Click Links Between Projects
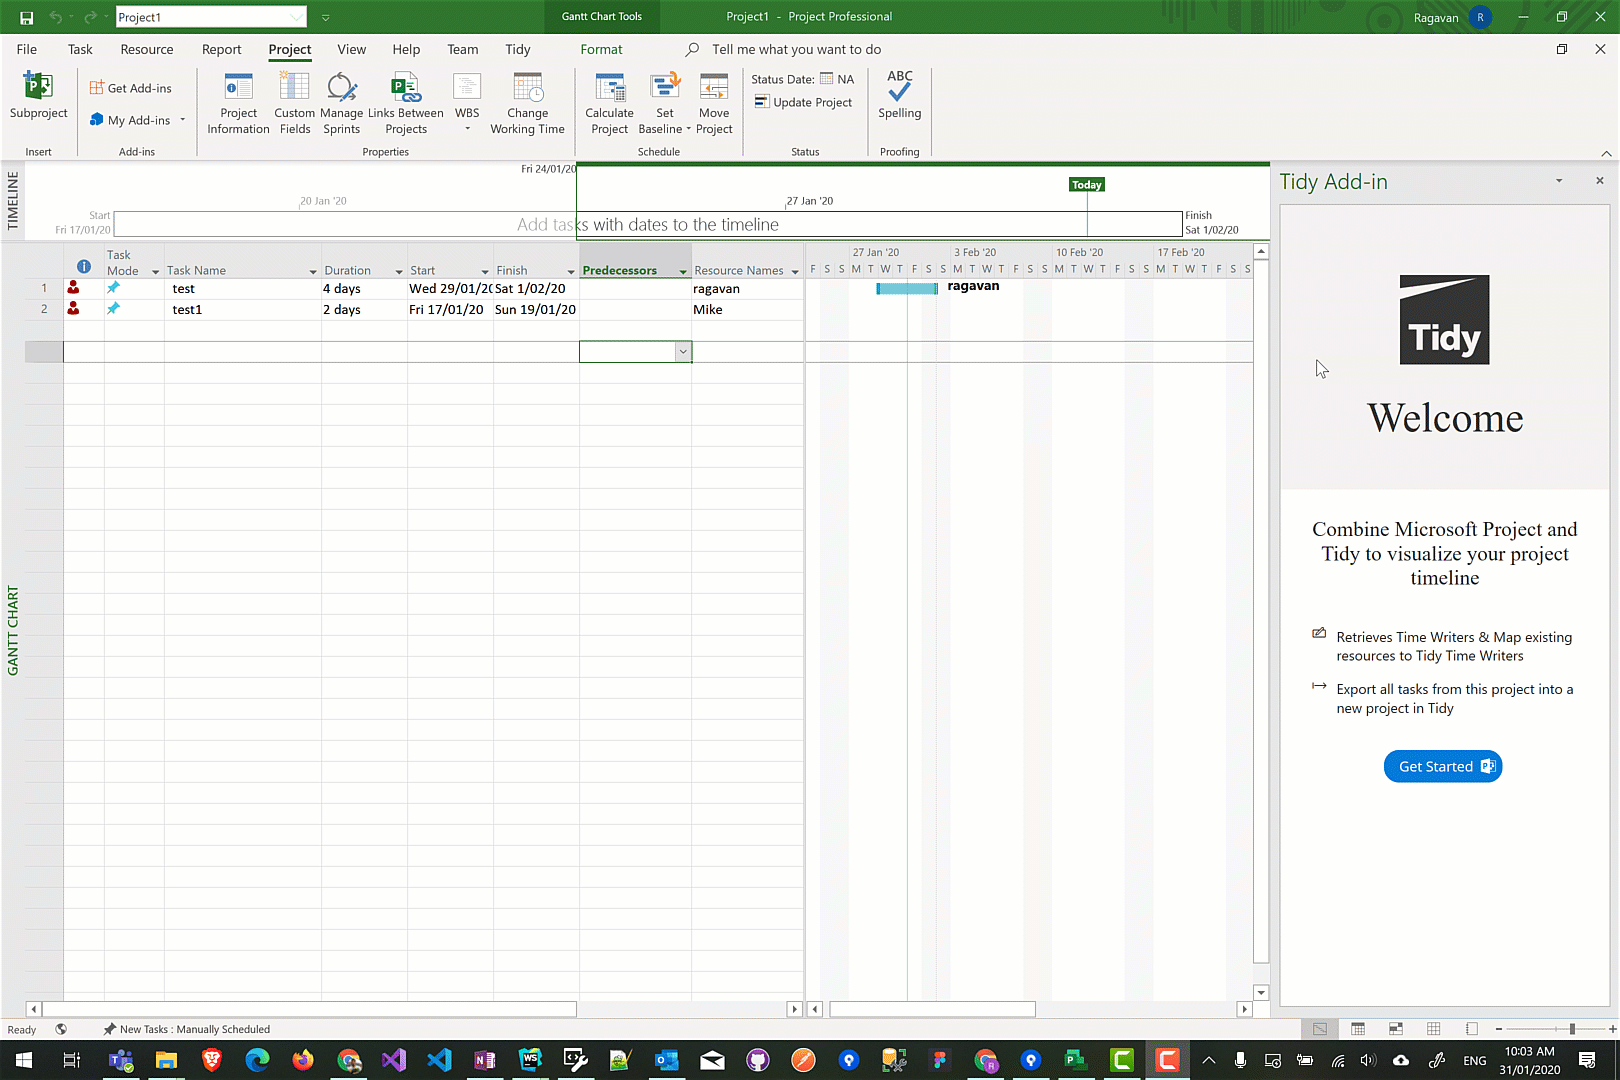1620x1080 pixels. click(x=406, y=103)
